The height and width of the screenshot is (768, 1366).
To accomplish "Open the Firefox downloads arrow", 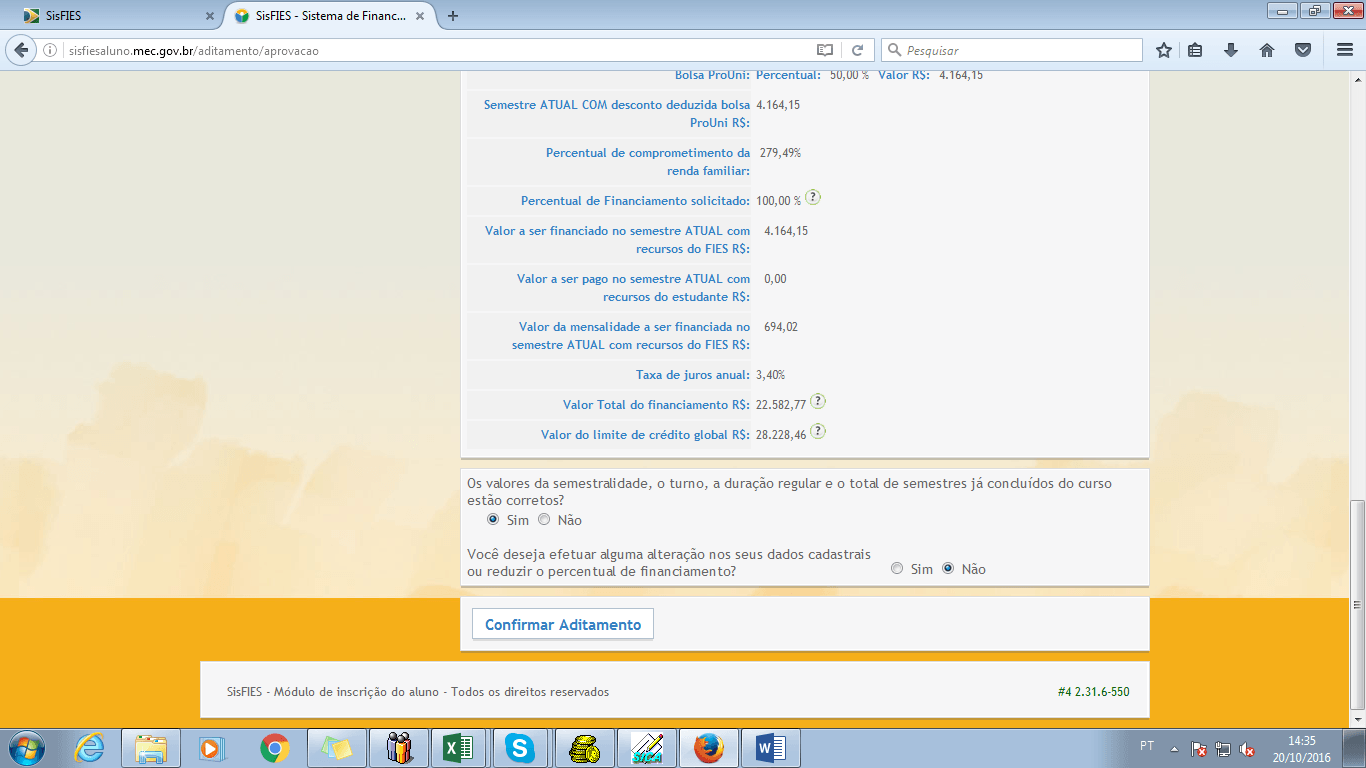I will (1231, 50).
